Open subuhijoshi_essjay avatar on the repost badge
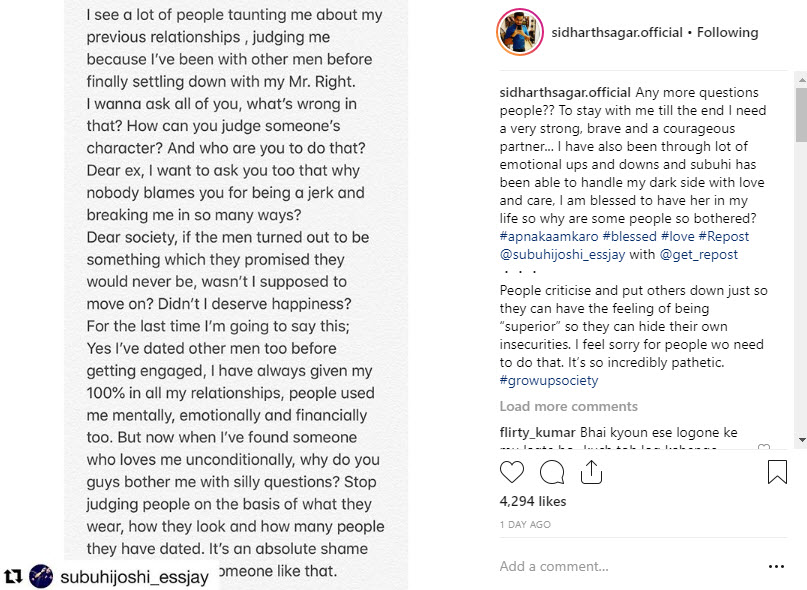This screenshot has width=807, height=590. (x=41, y=576)
